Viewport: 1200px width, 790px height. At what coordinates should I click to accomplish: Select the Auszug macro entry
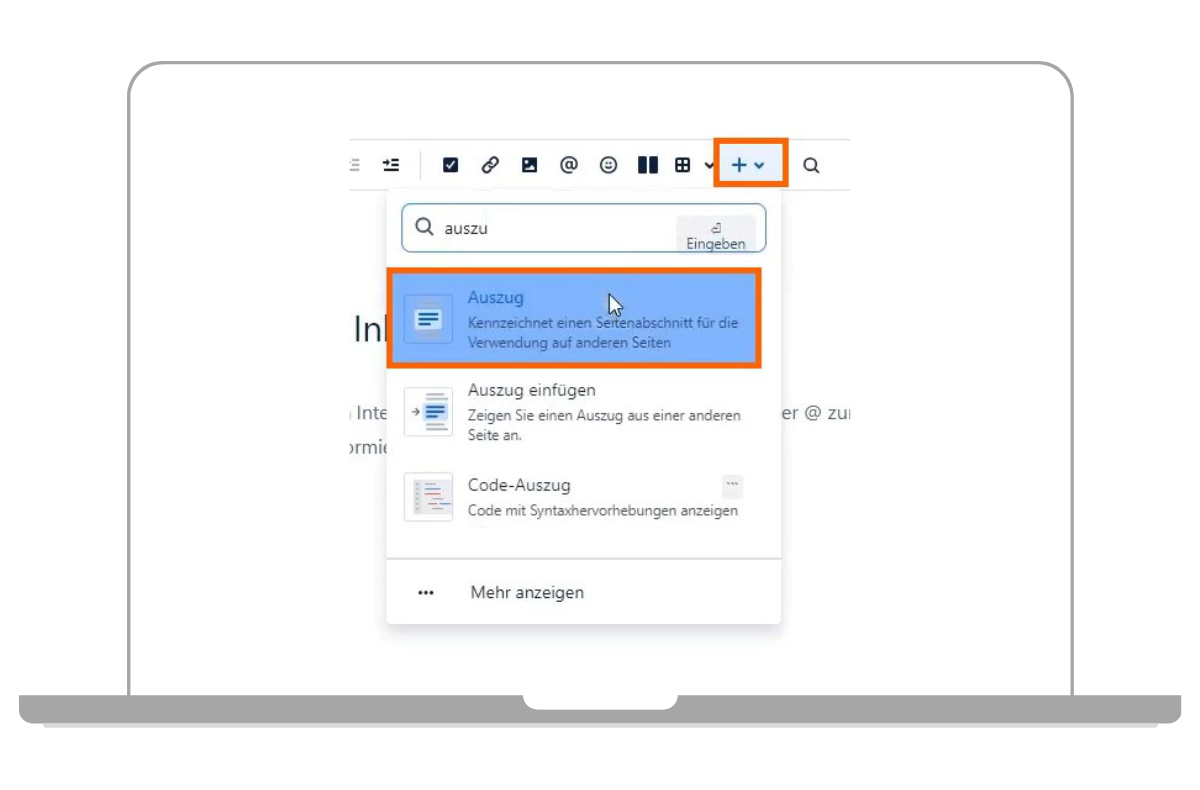(574, 319)
